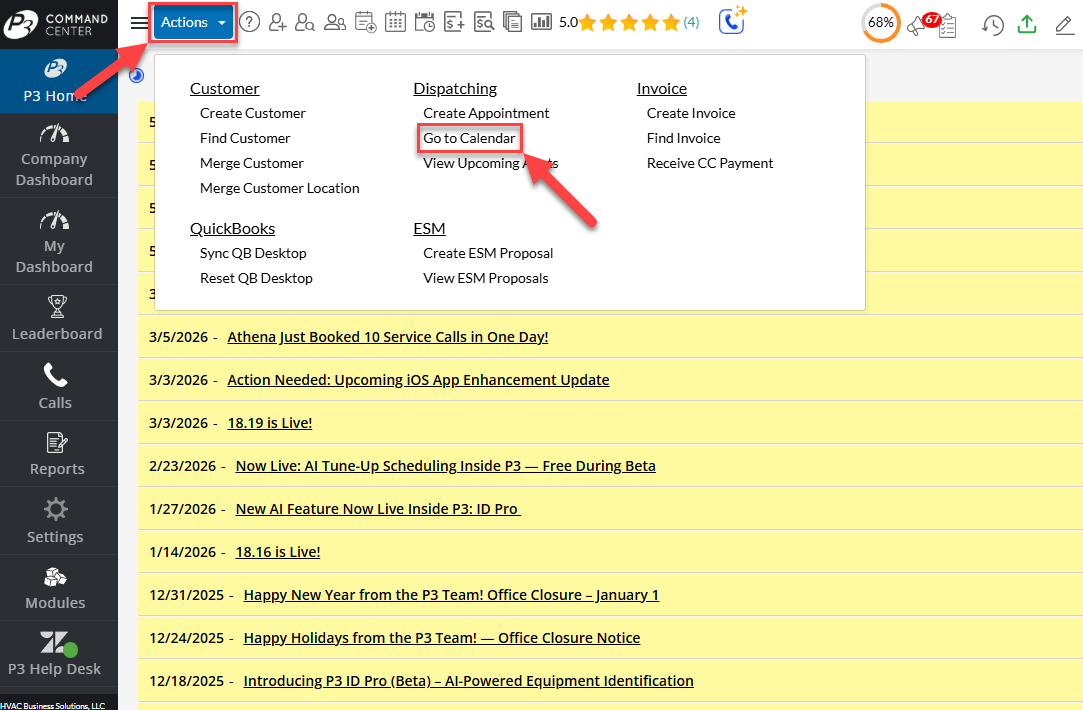Click the upcoming appointments calendar-clock icon
Viewport: 1083px width, 710px height.
click(x=425, y=23)
